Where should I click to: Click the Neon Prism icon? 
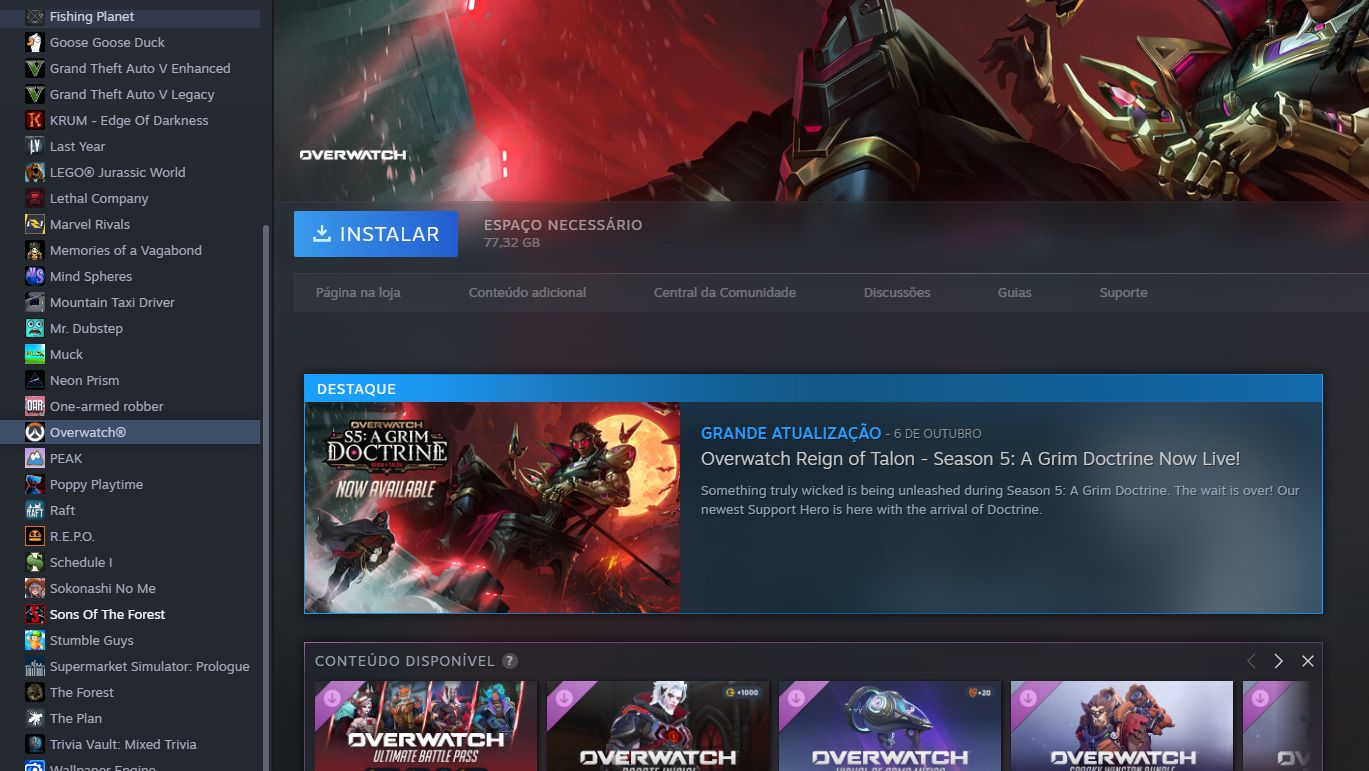(x=35, y=380)
